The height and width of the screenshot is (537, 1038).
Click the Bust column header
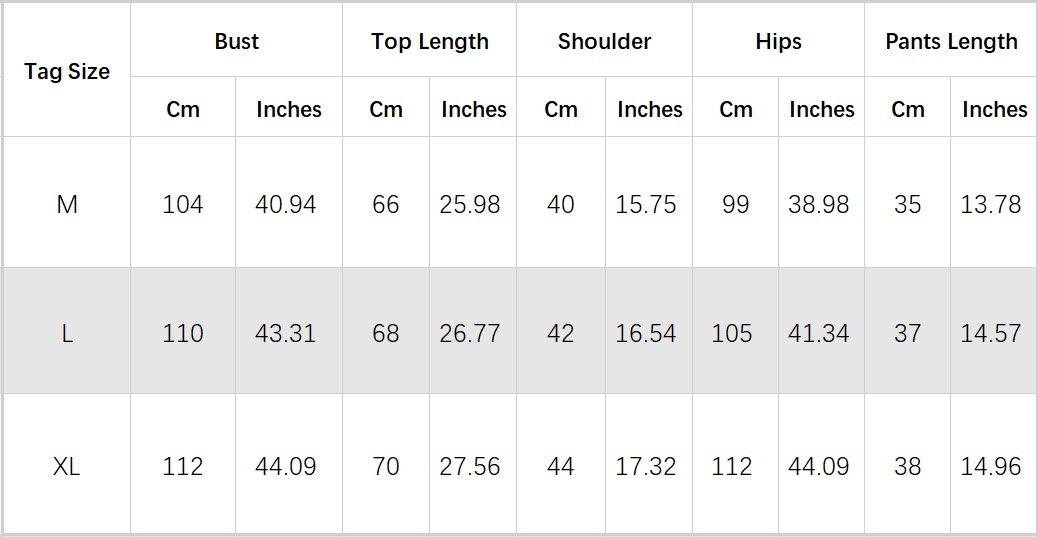tap(236, 42)
